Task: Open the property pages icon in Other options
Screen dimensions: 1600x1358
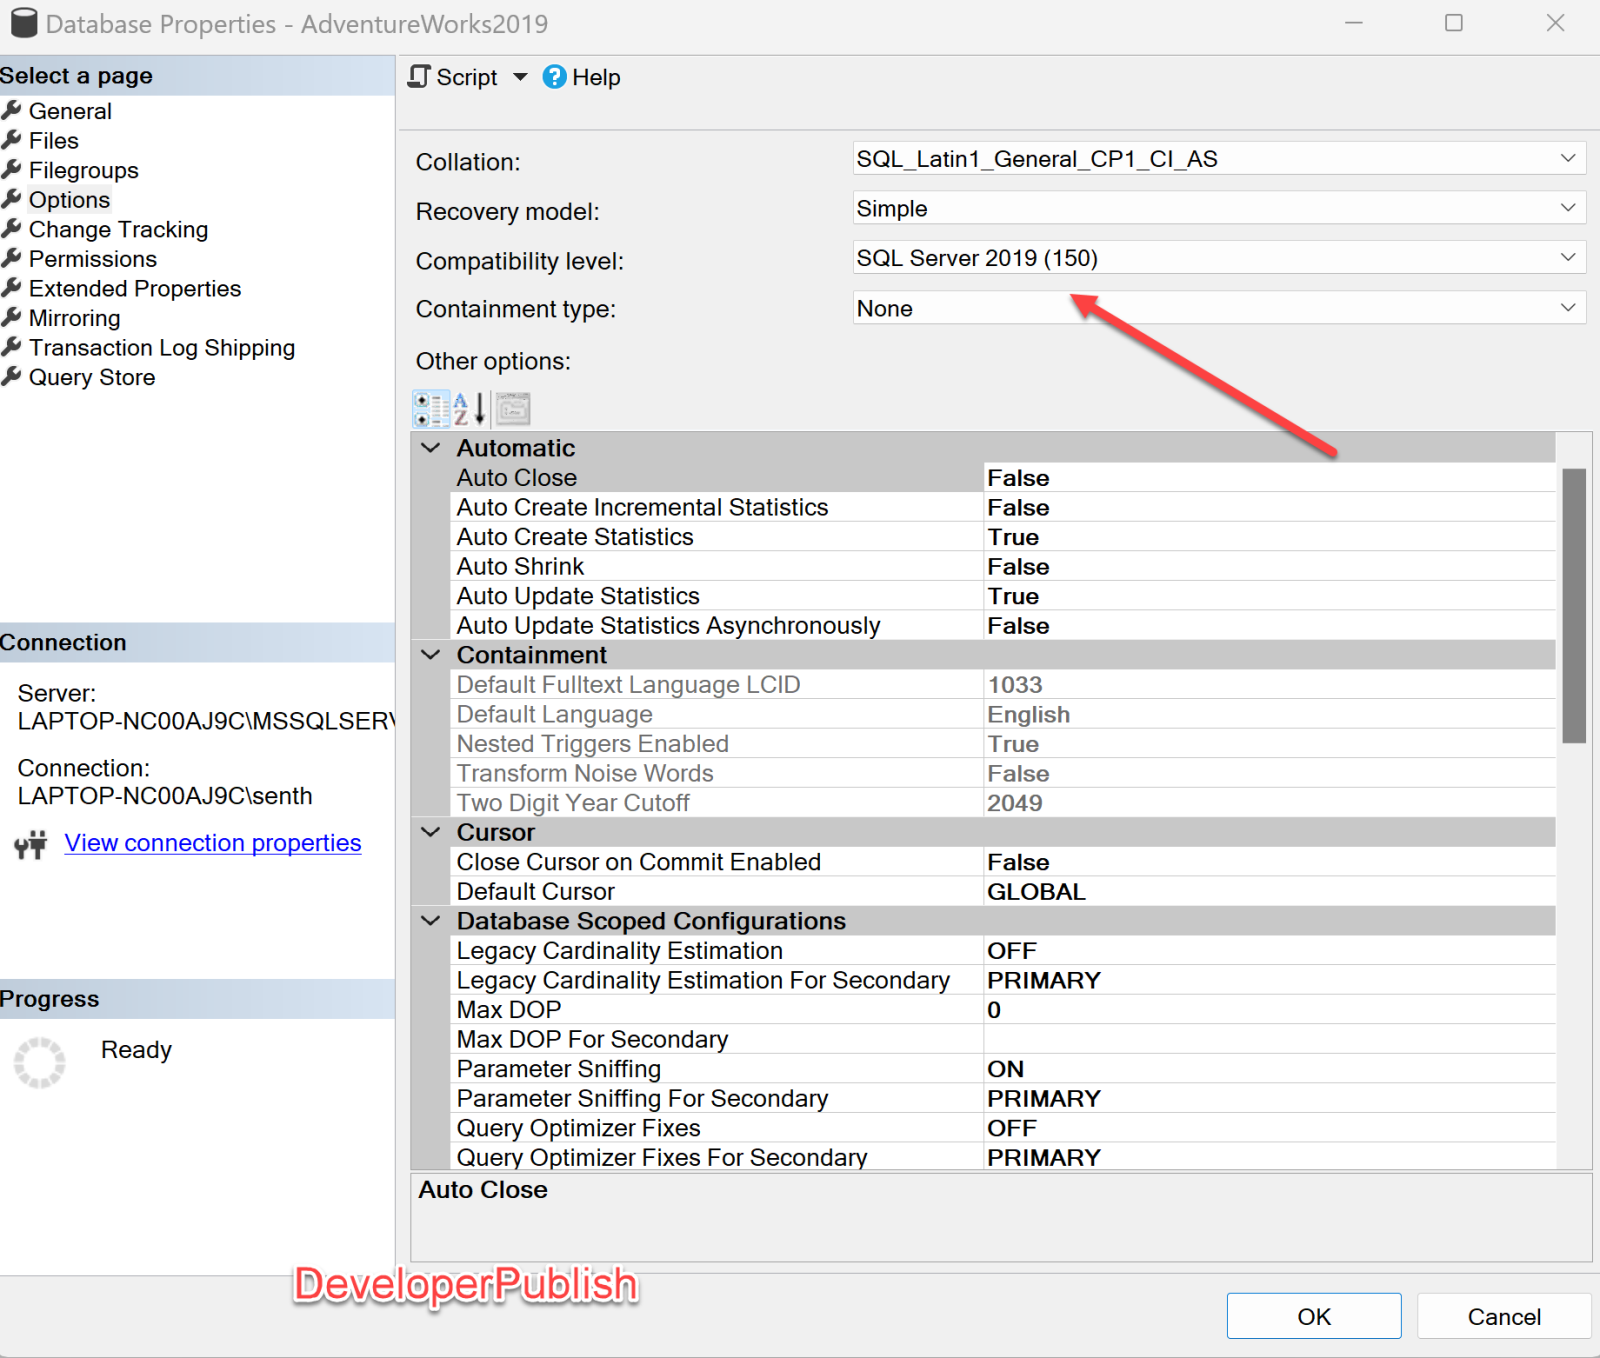Action: coord(512,408)
